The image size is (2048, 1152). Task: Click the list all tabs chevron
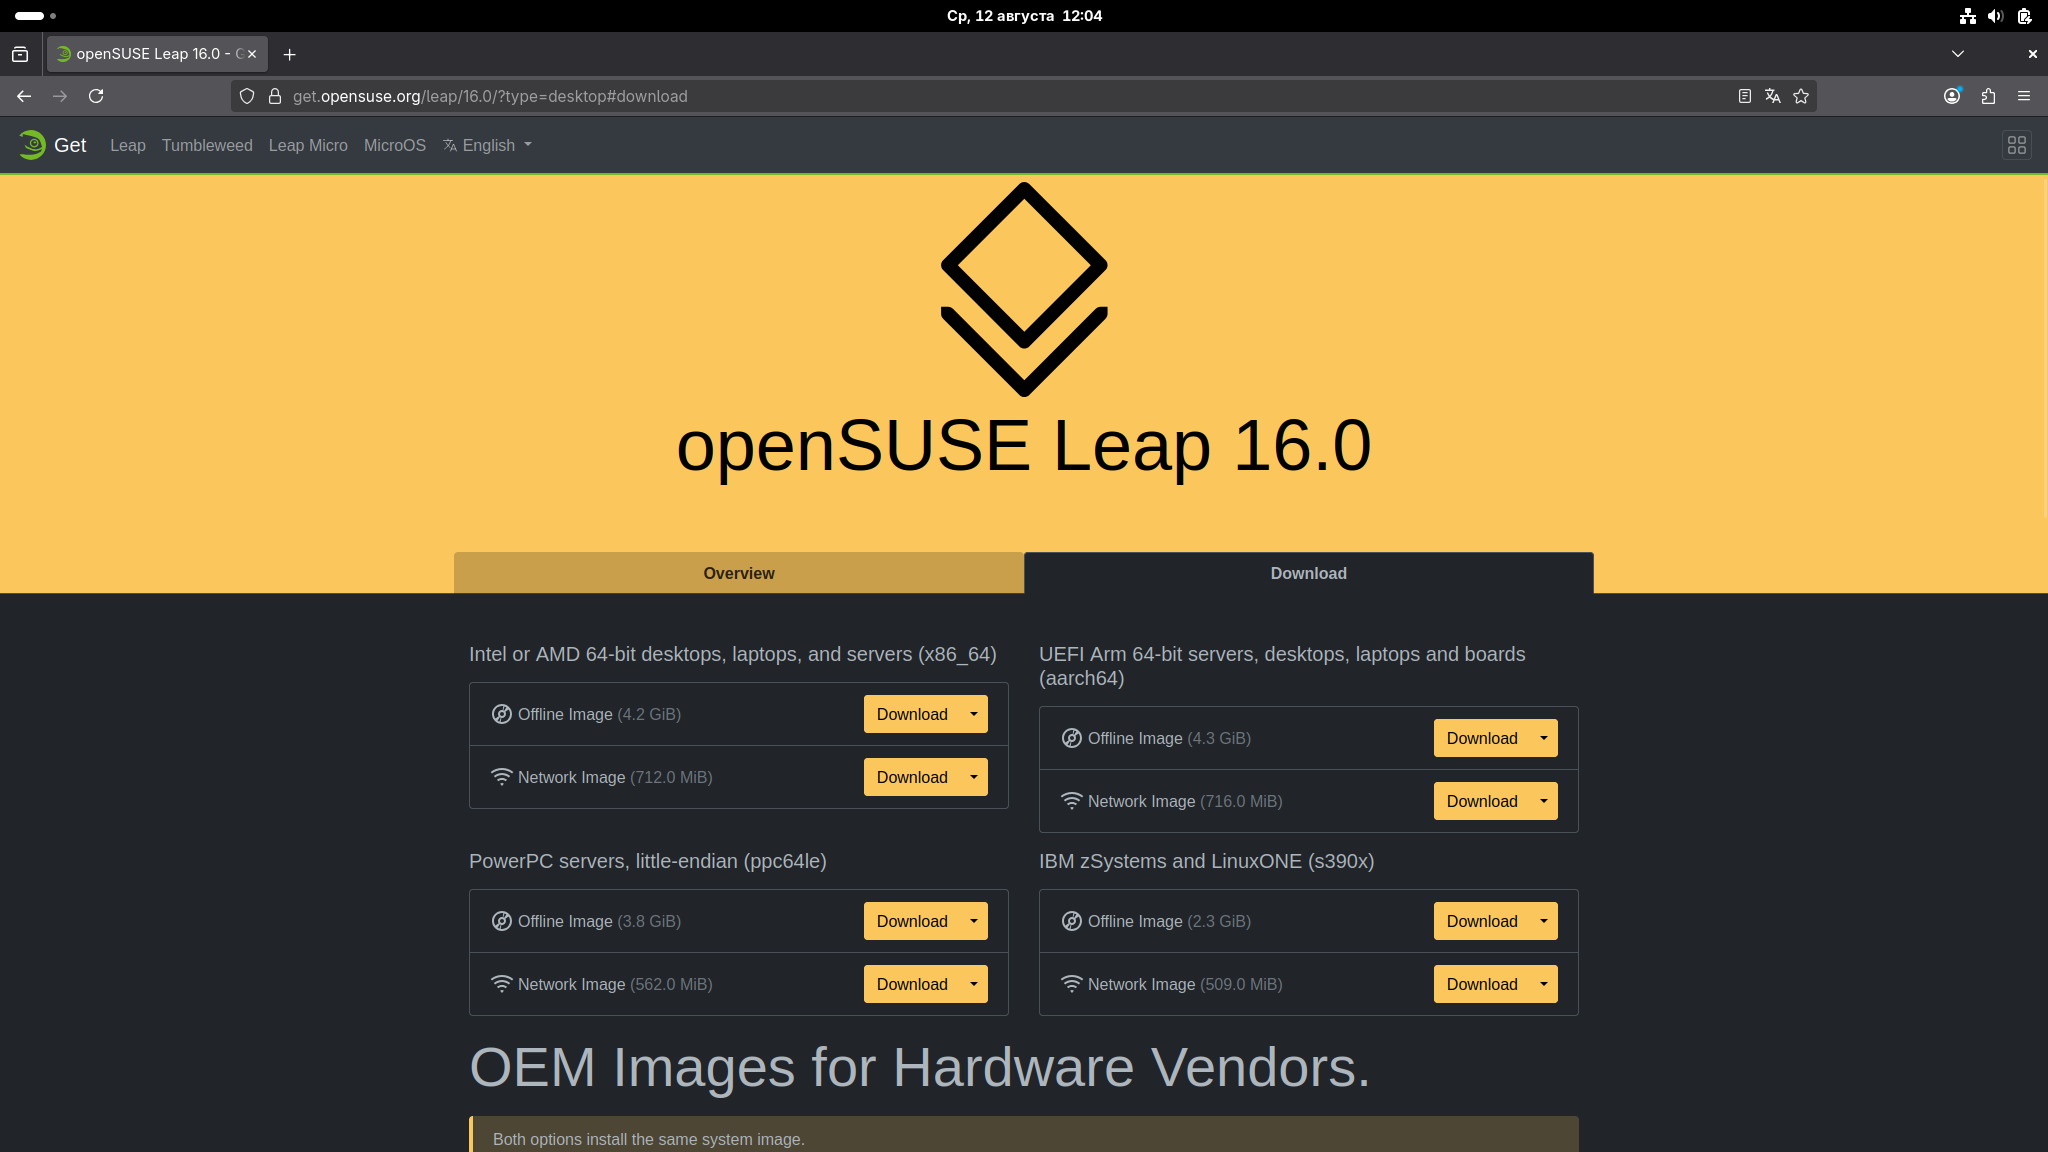tap(1958, 54)
